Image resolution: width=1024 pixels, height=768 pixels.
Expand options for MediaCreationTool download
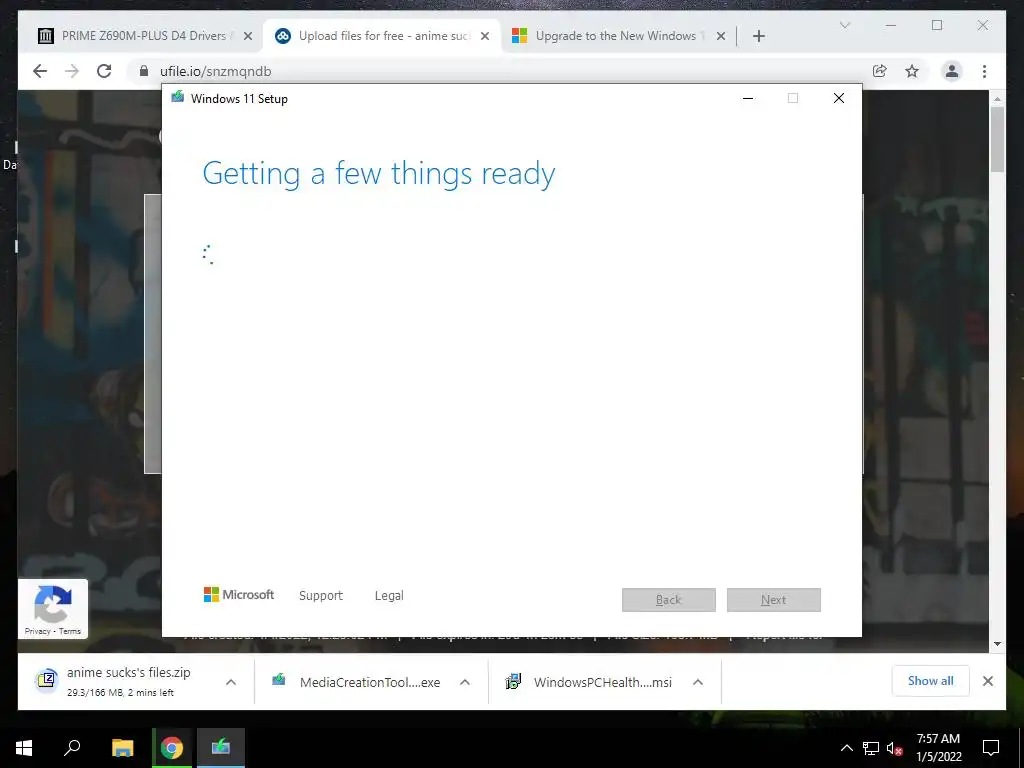465,682
